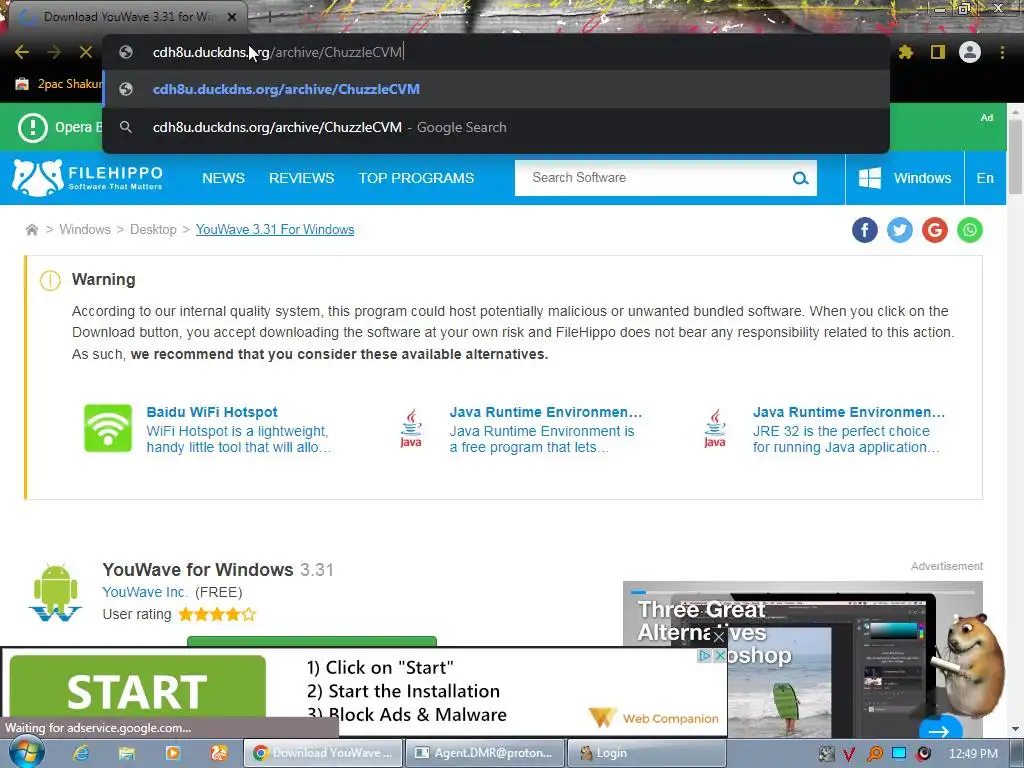
Task: Choose the Google Search suggestion for cdh8u.duckdns.org
Action: (x=496, y=127)
